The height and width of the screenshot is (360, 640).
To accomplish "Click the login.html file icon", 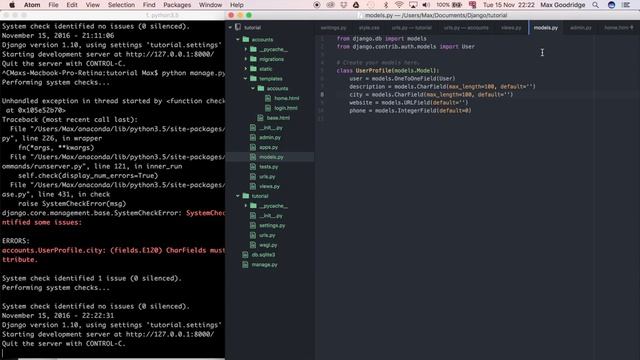I will click(268, 108).
